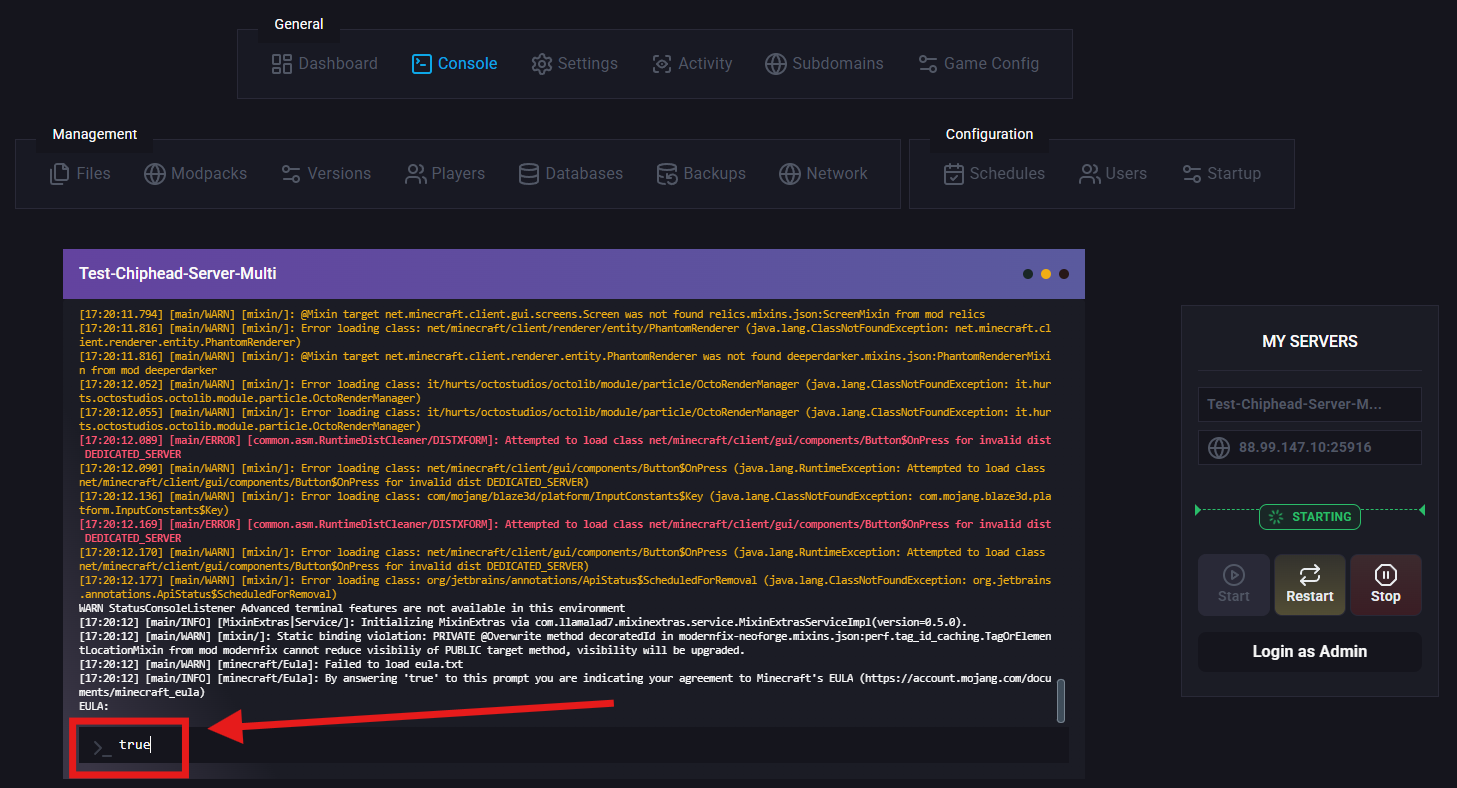The height and width of the screenshot is (788, 1457).
Task: Click the Users people icon
Action: pos(1089,174)
